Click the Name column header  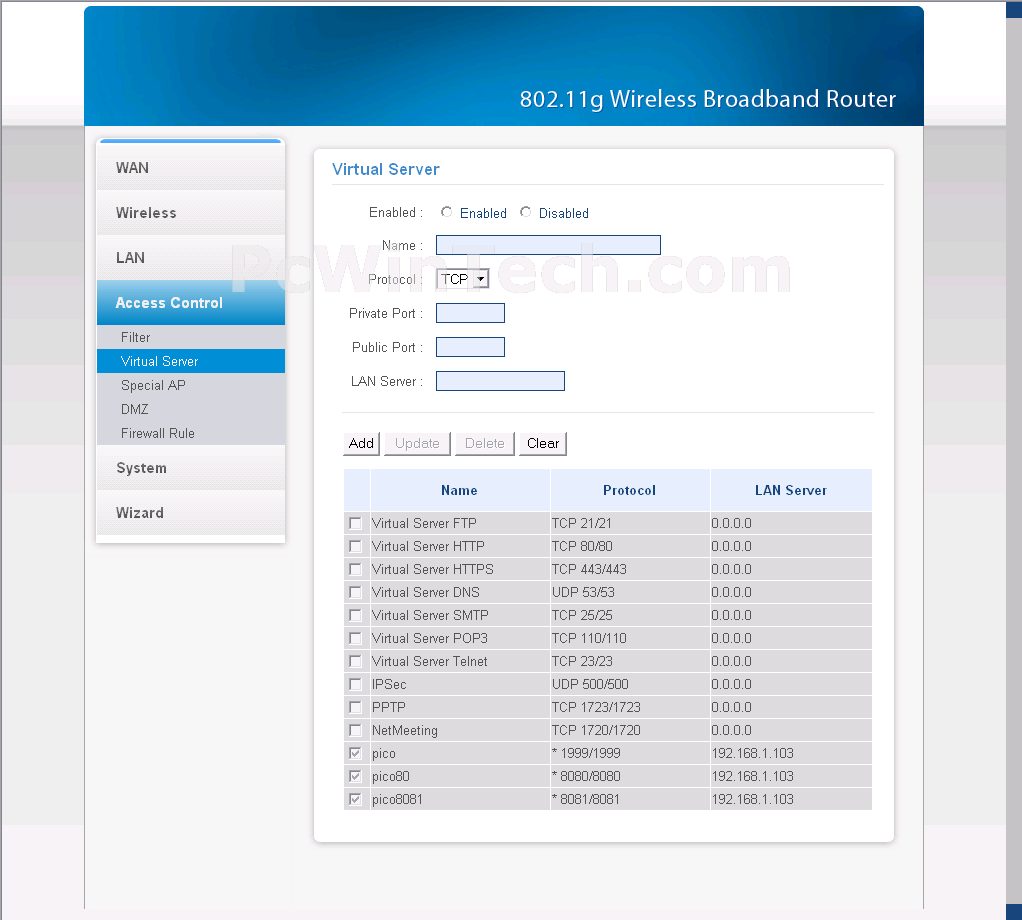(x=460, y=490)
